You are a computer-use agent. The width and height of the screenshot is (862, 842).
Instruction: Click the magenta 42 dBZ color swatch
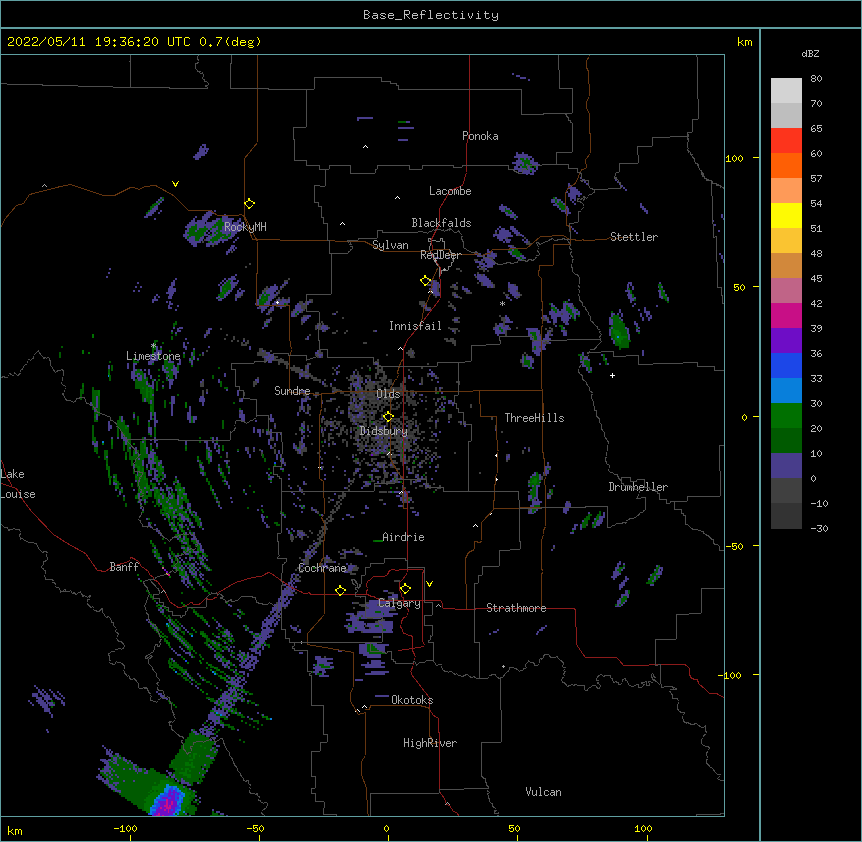click(x=786, y=315)
